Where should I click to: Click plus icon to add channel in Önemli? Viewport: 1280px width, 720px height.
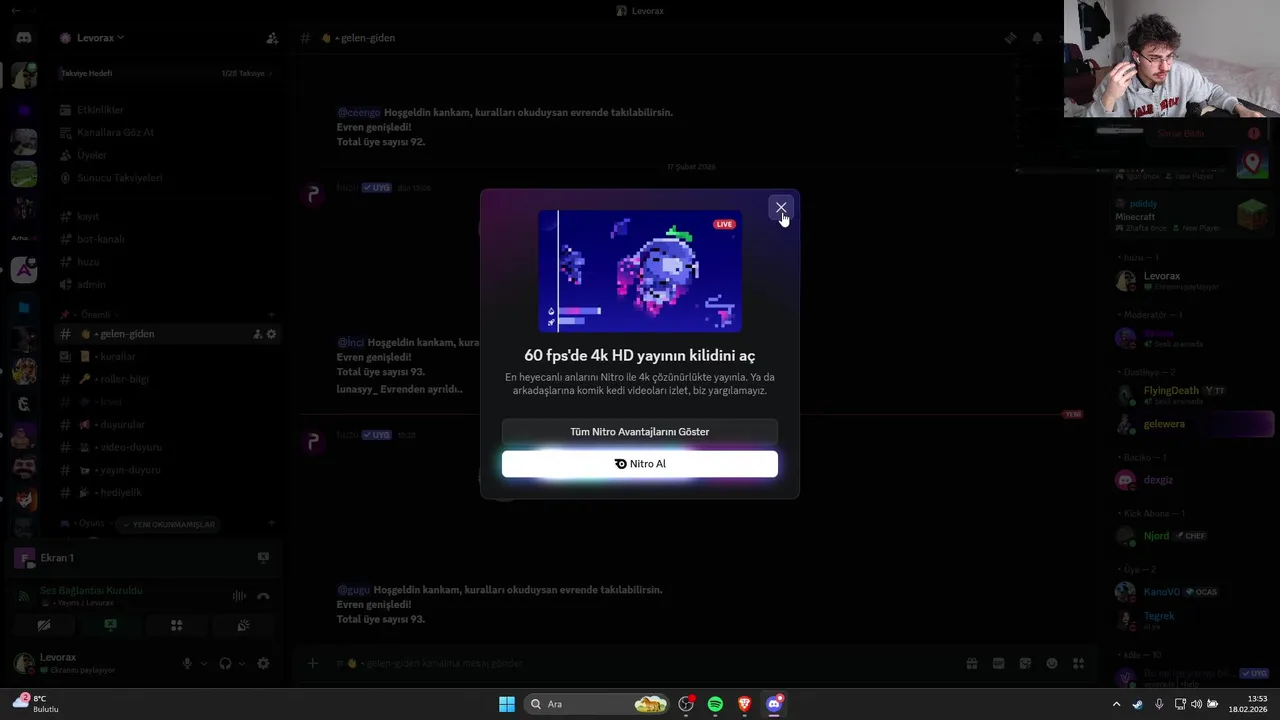pos(271,314)
